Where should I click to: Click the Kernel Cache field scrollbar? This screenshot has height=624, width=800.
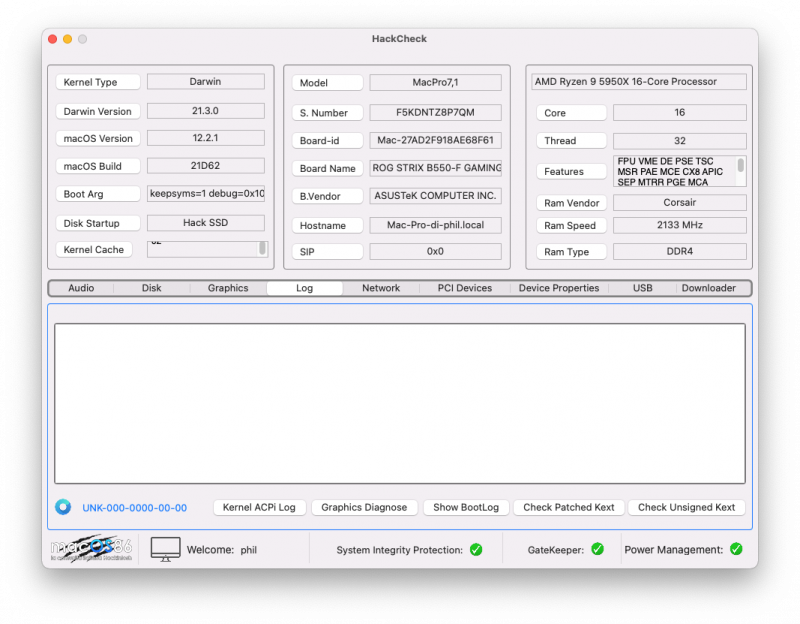263,248
